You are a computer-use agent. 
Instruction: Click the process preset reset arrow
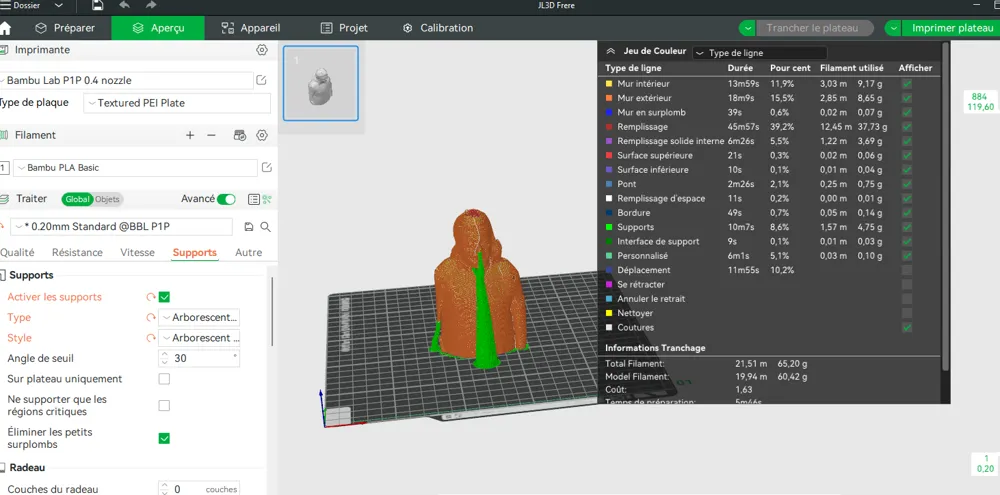pyautogui.click(x=2, y=226)
